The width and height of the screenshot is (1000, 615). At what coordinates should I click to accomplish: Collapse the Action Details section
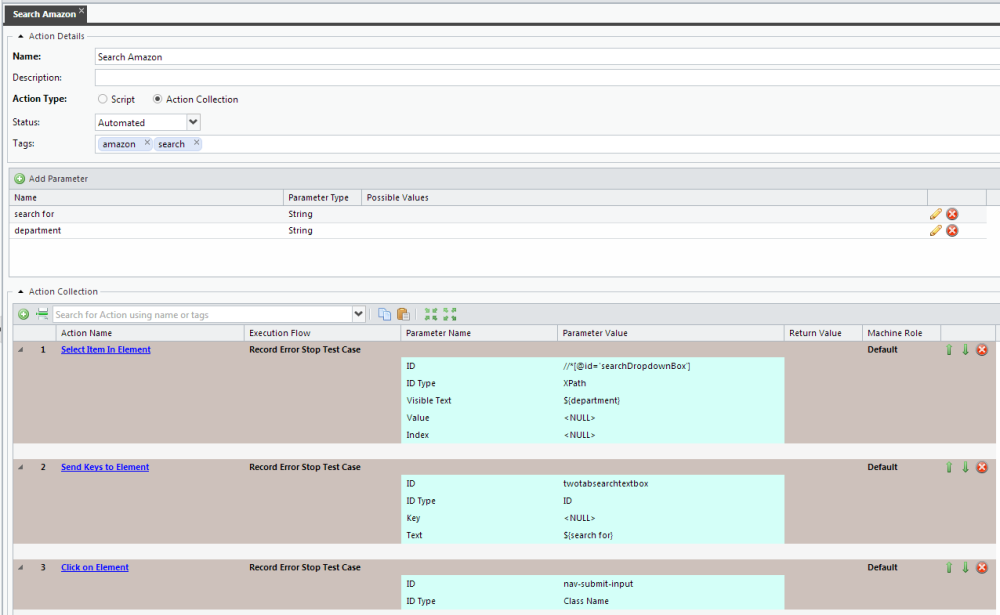click(21, 37)
